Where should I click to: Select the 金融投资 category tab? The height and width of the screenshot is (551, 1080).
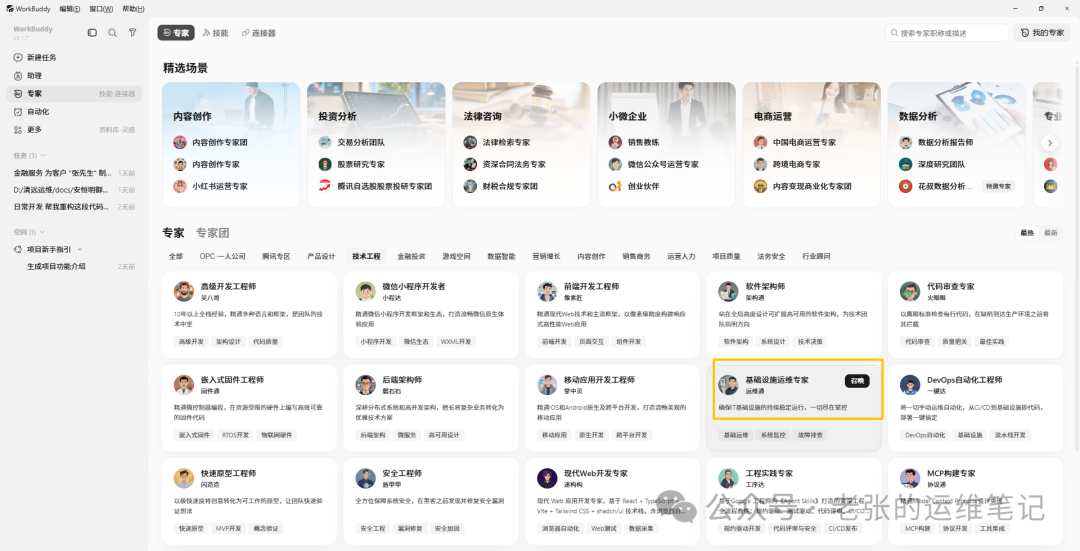point(411,256)
